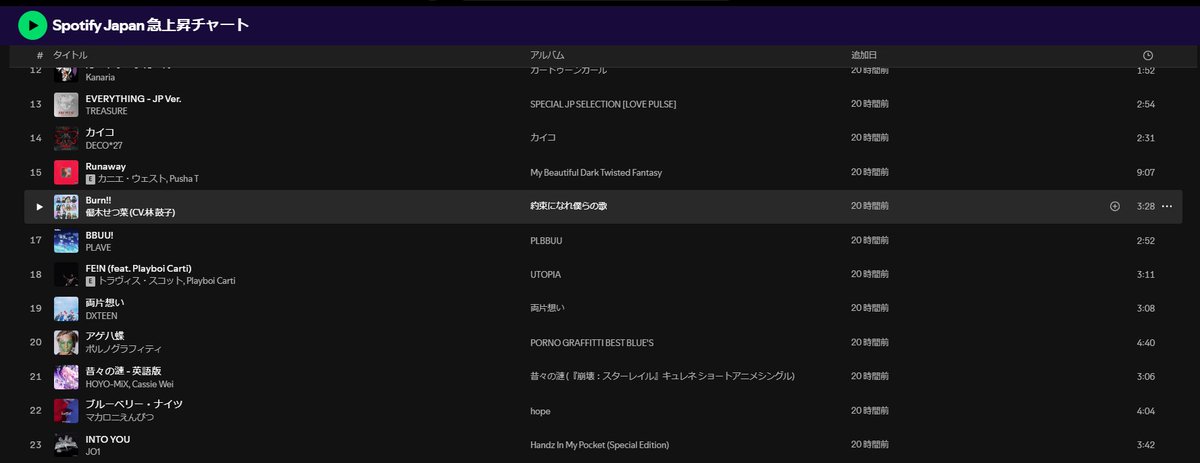Open more options menu for Burn!!
The height and width of the screenshot is (463, 1200).
1166,207
